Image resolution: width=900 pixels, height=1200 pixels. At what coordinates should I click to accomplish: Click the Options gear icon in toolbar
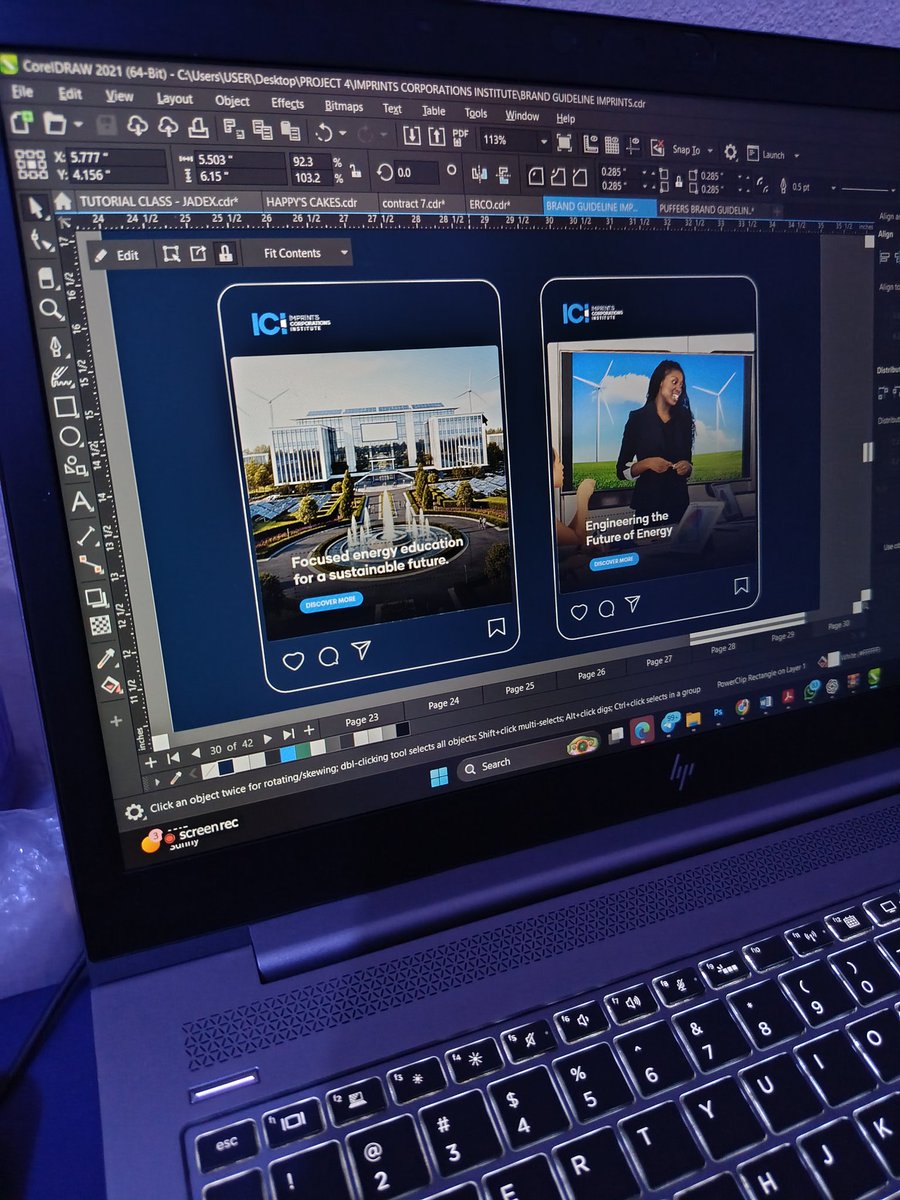(730, 152)
